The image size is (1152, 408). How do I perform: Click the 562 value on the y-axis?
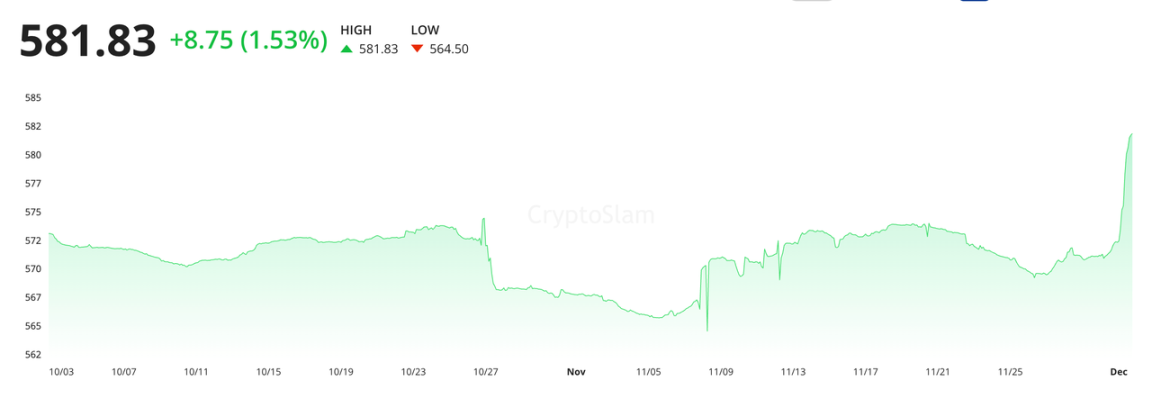pyautogui.click(x=32, y=354)
